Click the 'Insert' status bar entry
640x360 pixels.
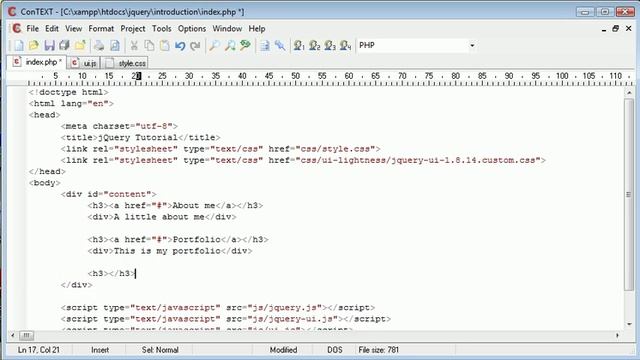(100, 350)
